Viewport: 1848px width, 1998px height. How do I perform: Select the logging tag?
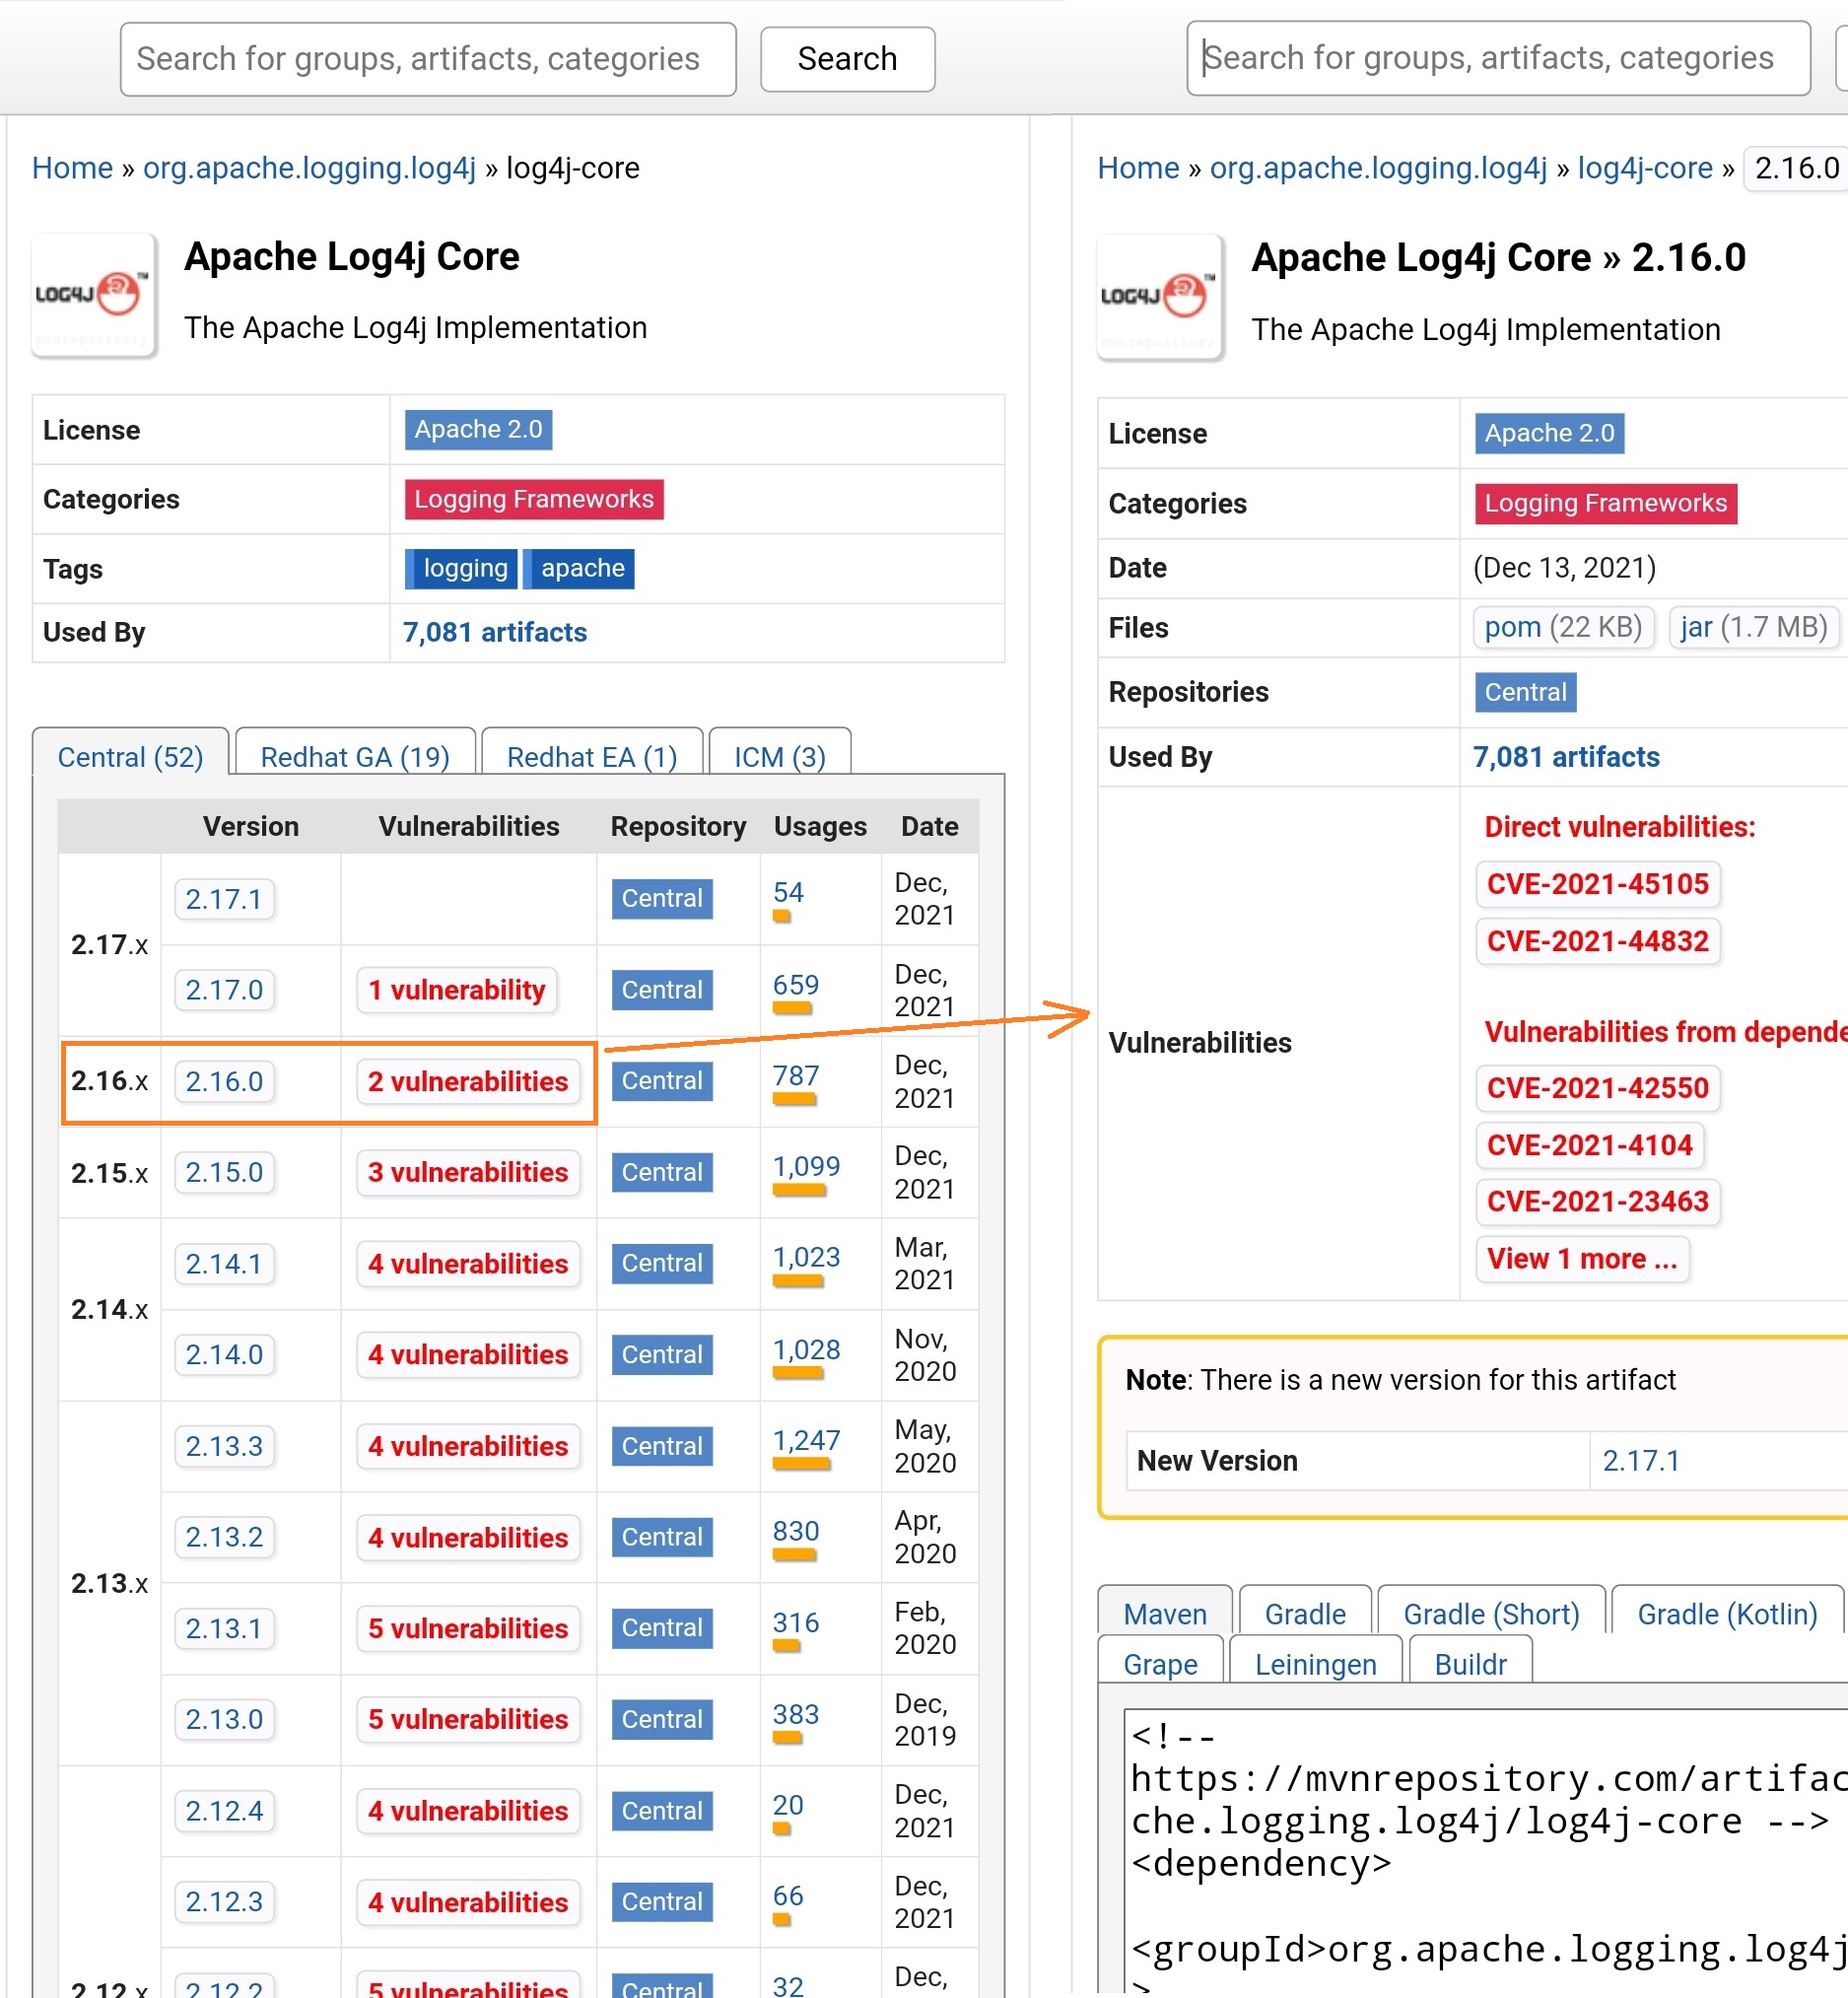click(x=461, y=568)
